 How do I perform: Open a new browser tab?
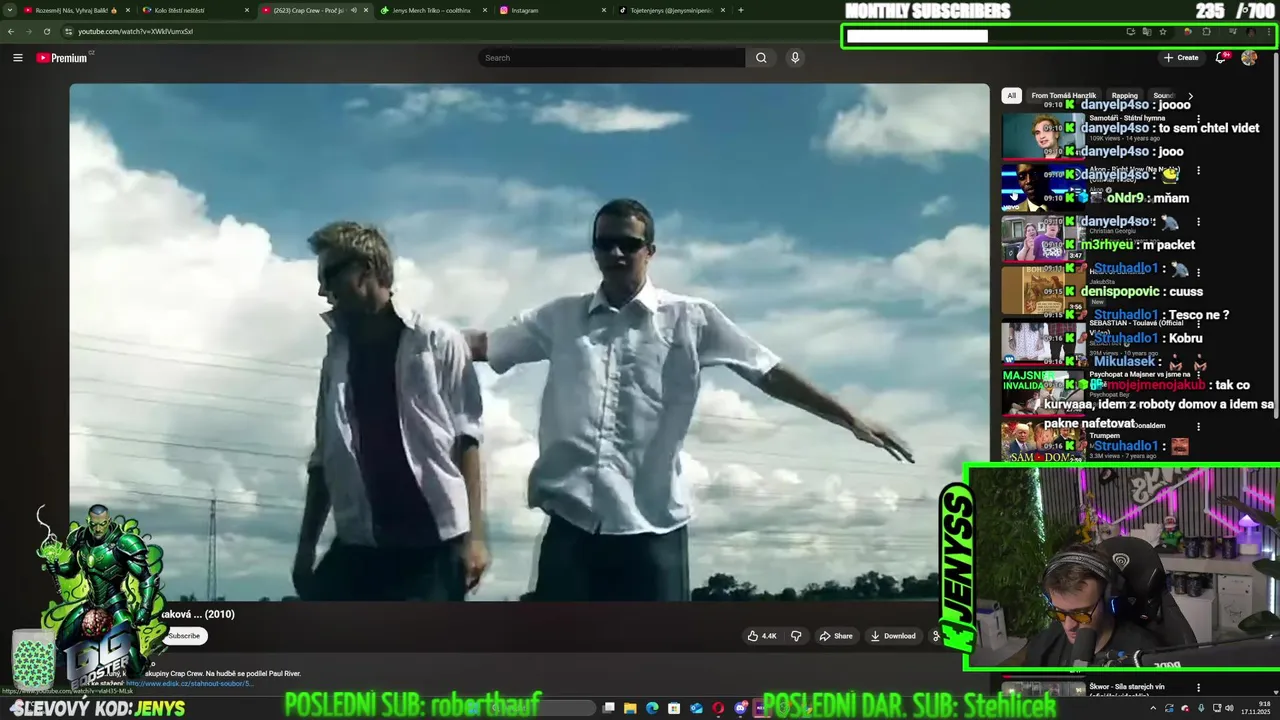click(x=740, y=10)
